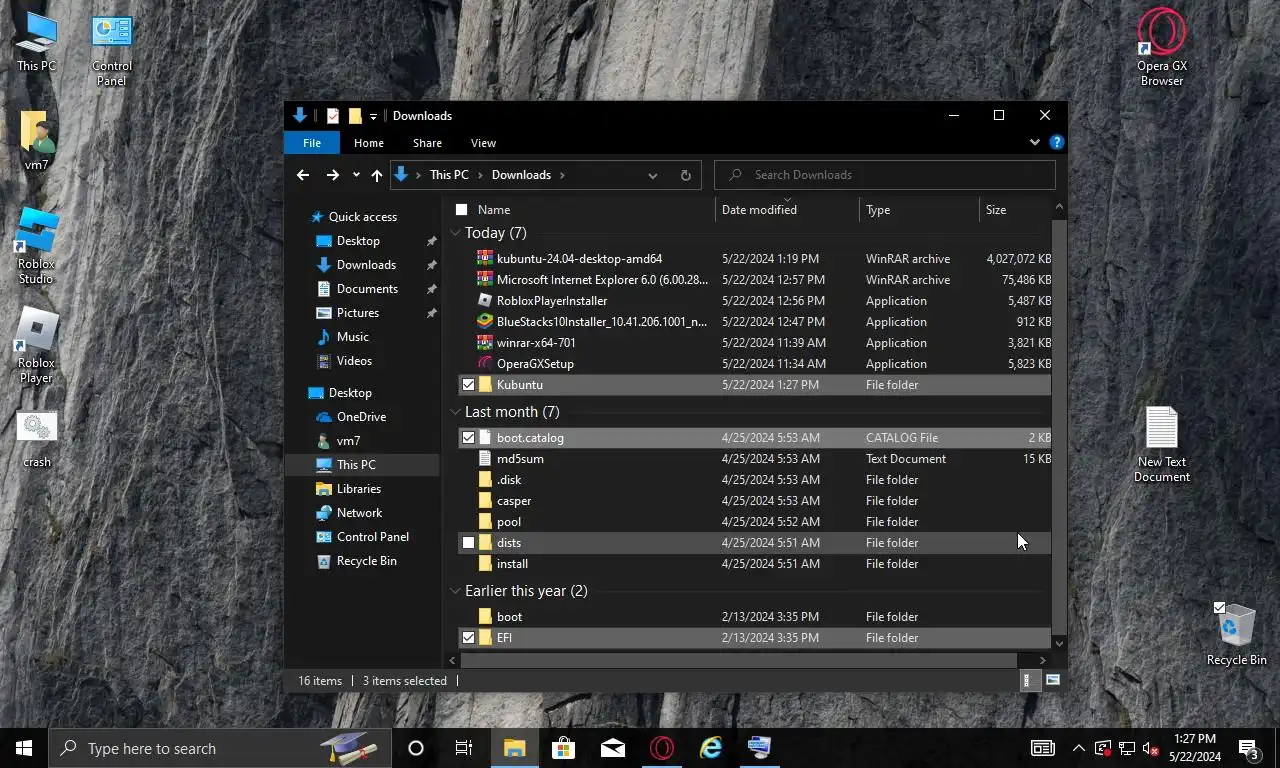
Task: Sort by the Date modified column
Action: [x=787, y=210]
